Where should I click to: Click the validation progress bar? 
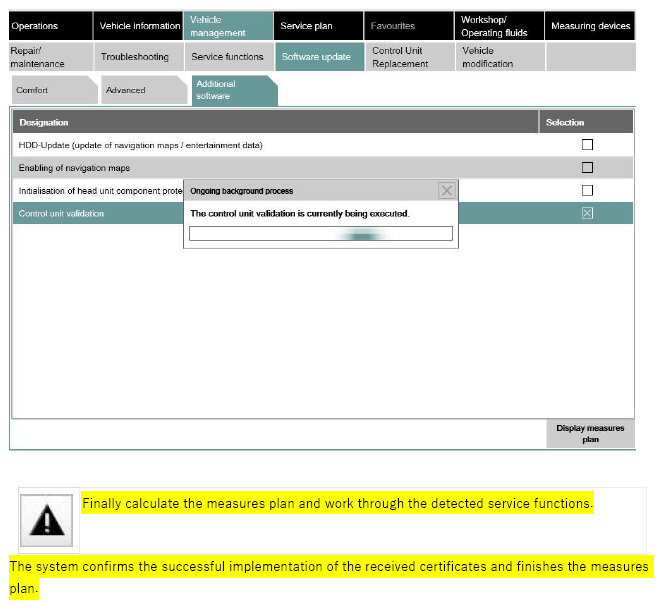pyautogui.click(x=320, y=234)
